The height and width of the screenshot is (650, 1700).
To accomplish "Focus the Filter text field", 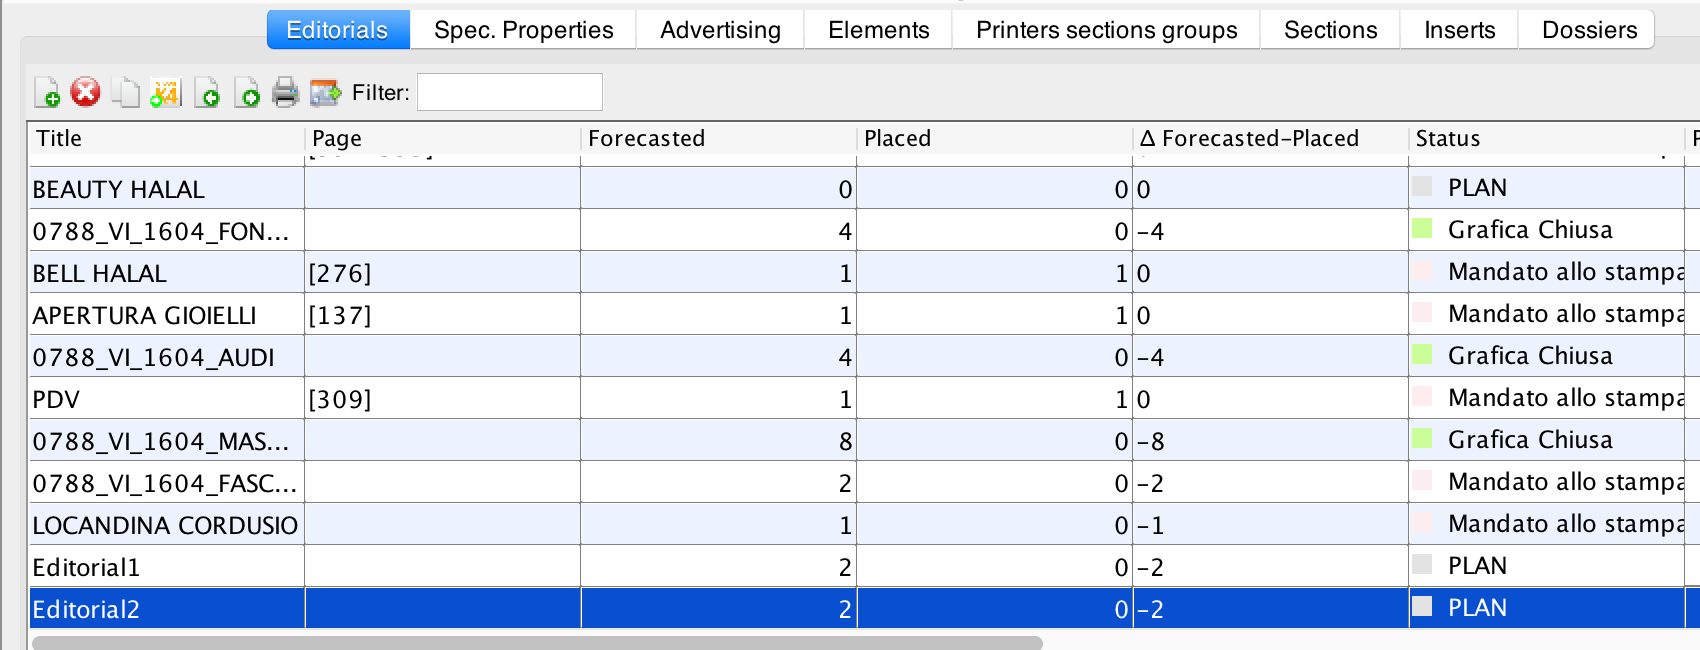I will tap(509, 92).
